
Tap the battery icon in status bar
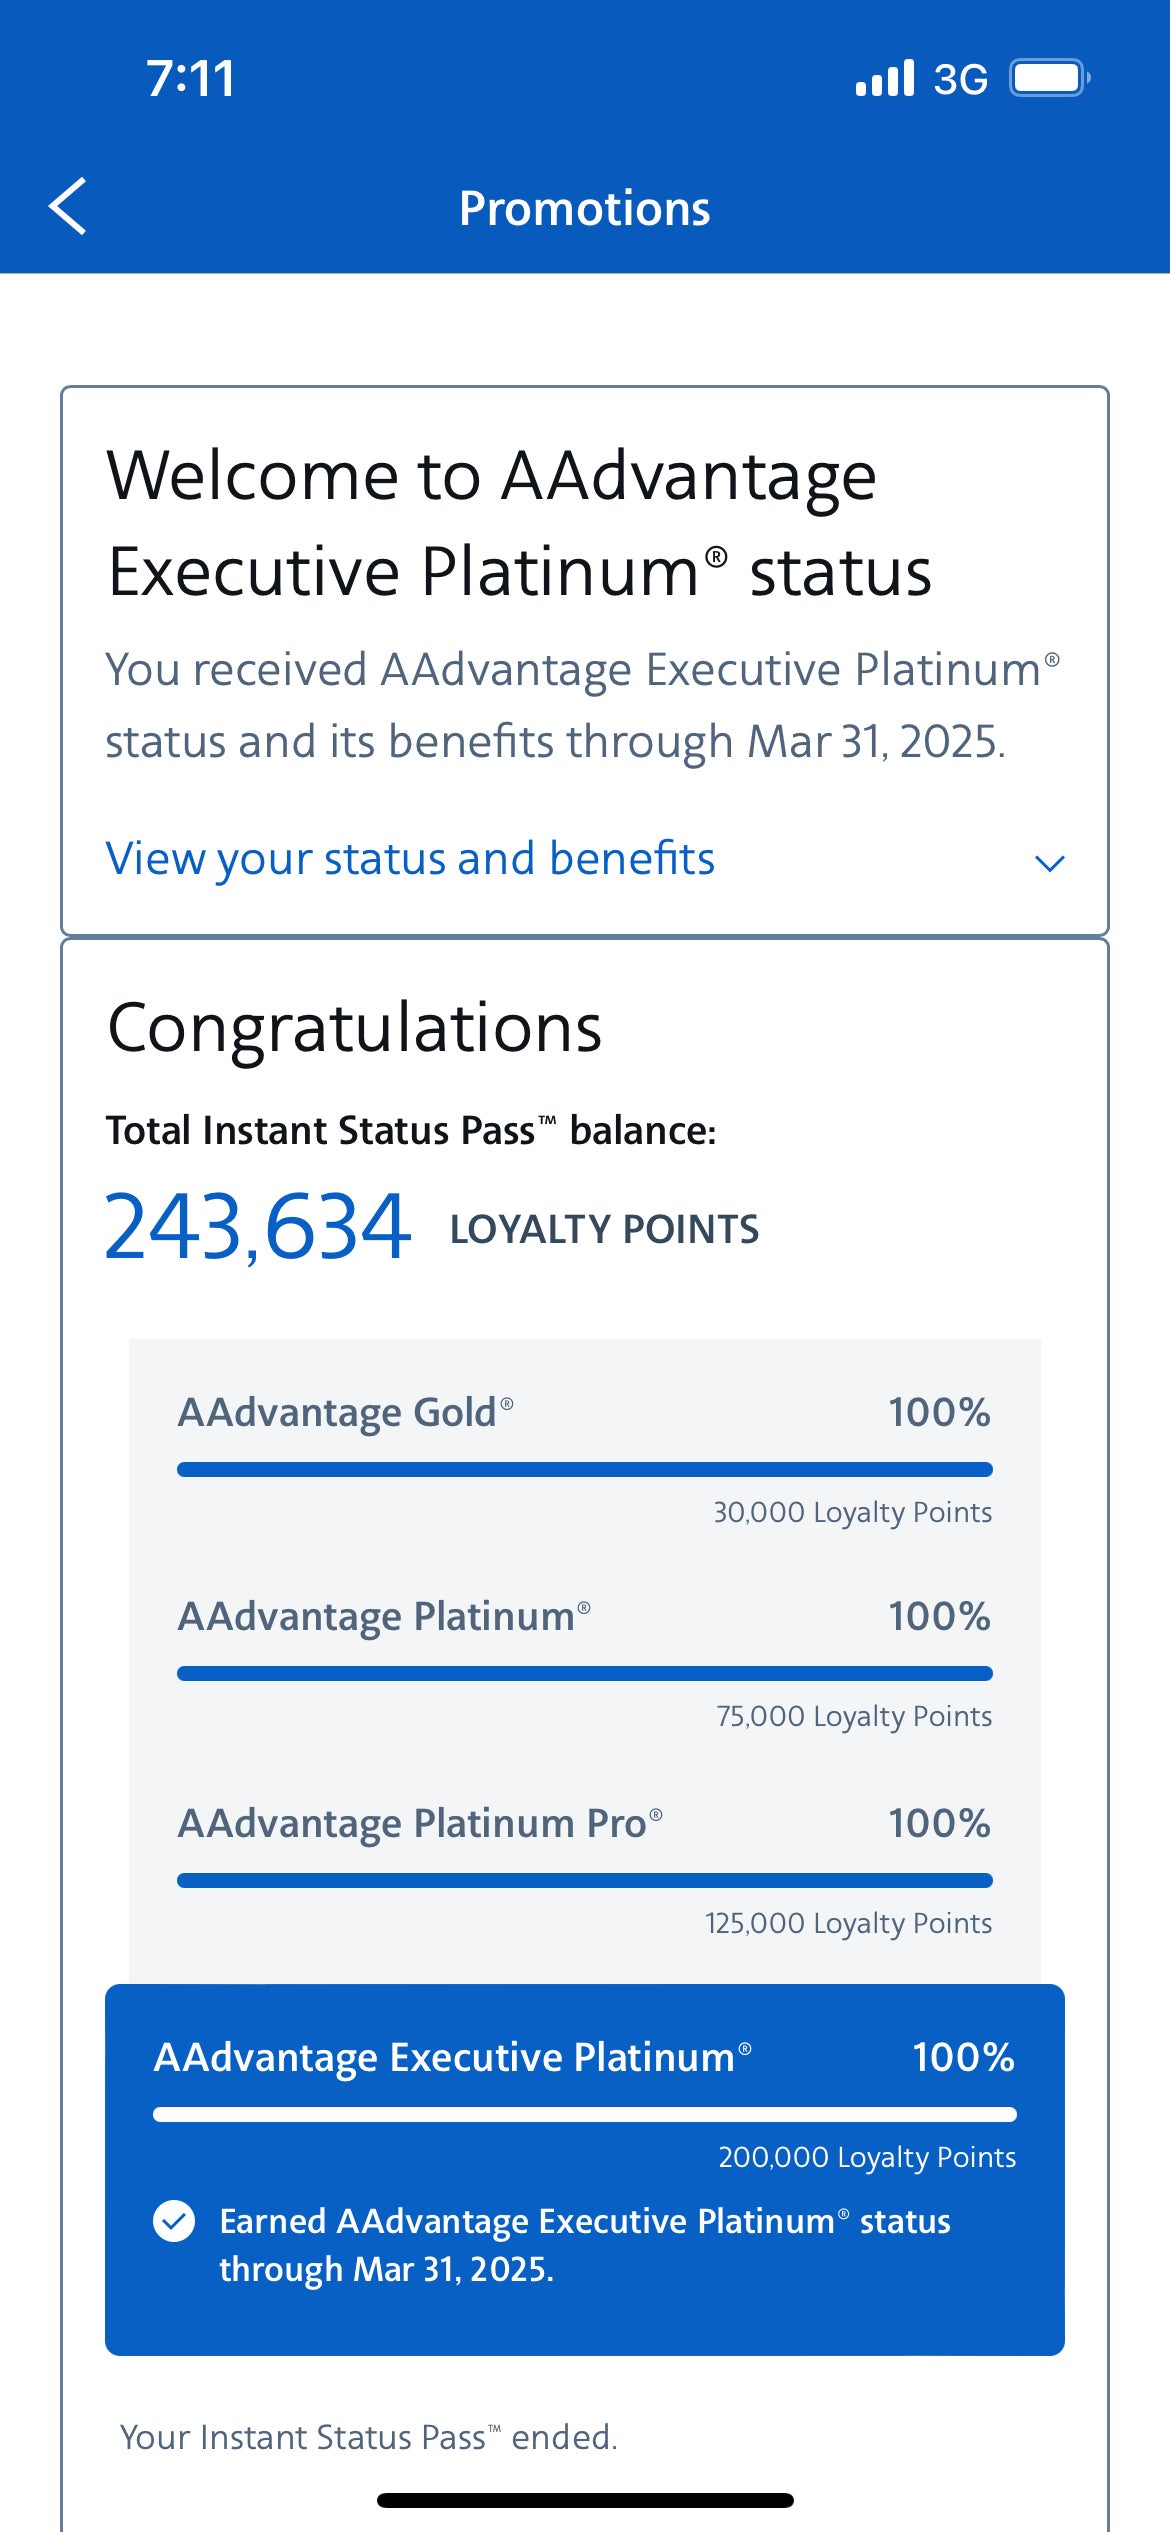(1048, 77)
